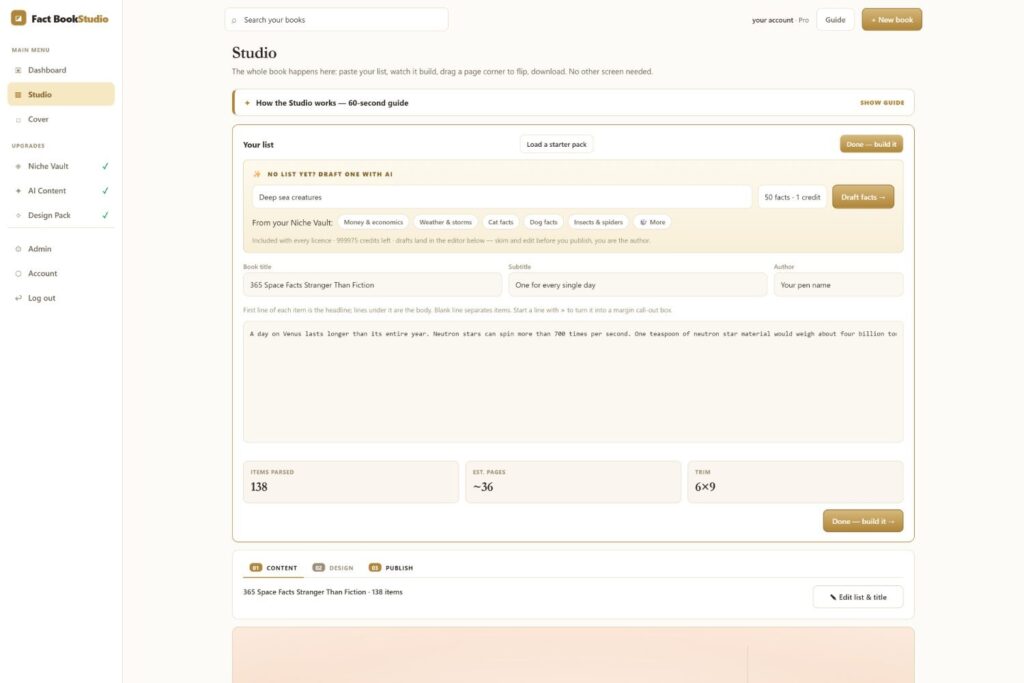The width and height of the screenshot is (1024, 683).
Task: Click the search magnifier icon
Action: [234, 20]
